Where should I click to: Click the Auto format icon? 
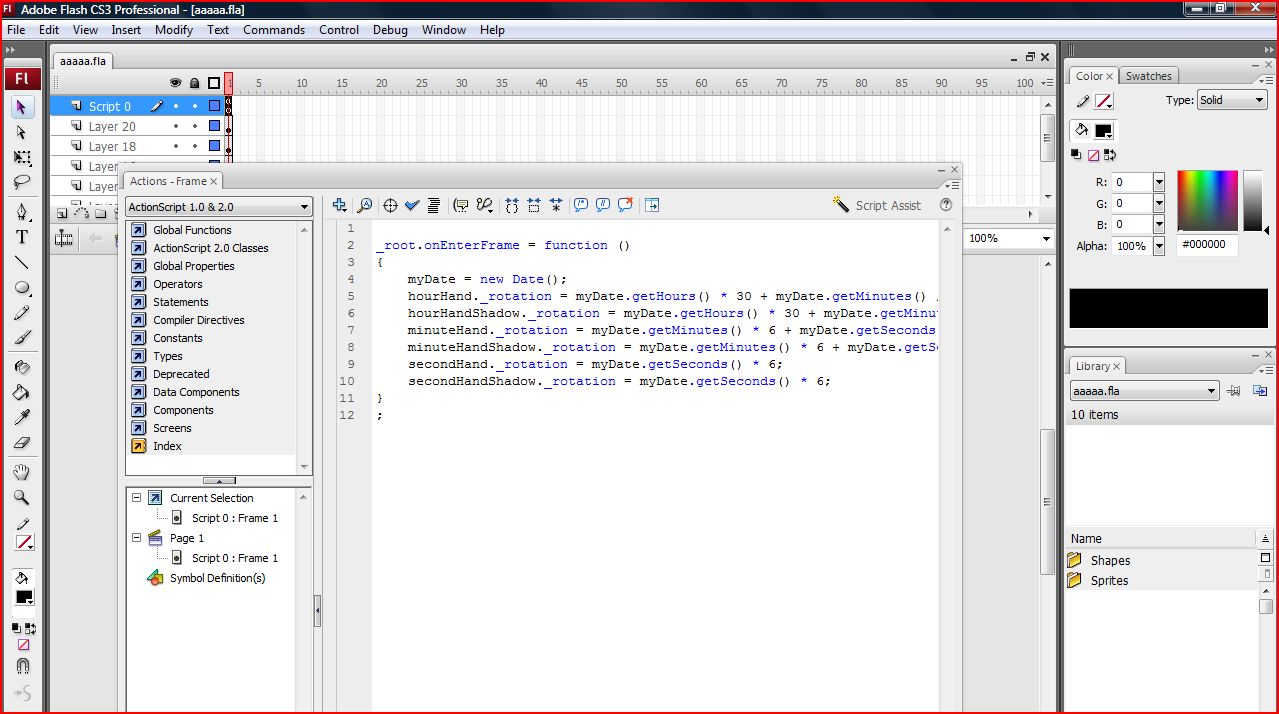(433, 205)
